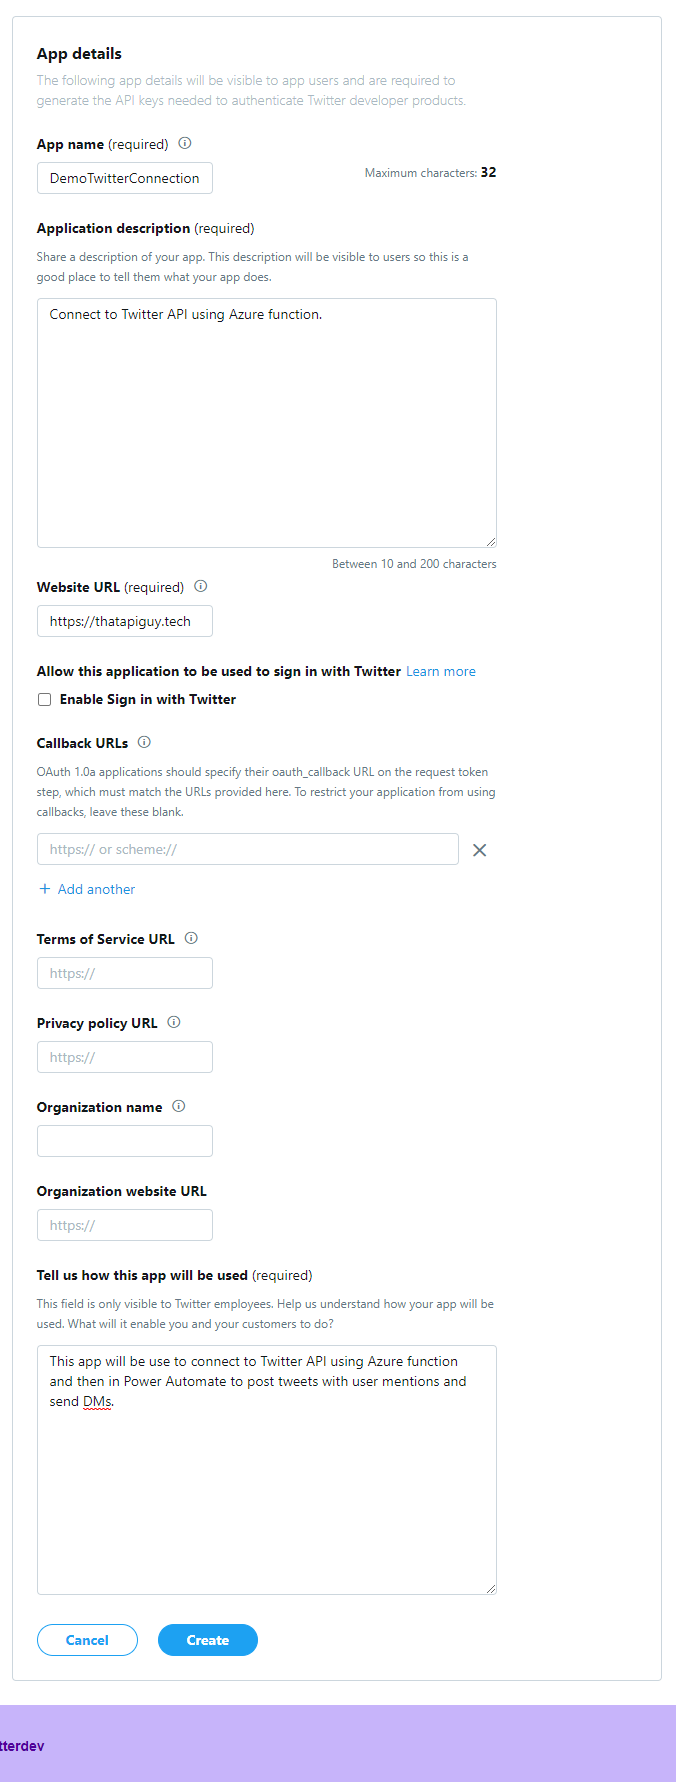The height and width of the screenshot is (1782, 676).
Task: Click the Privacy policy URL field
Action: coord(125,1057)
